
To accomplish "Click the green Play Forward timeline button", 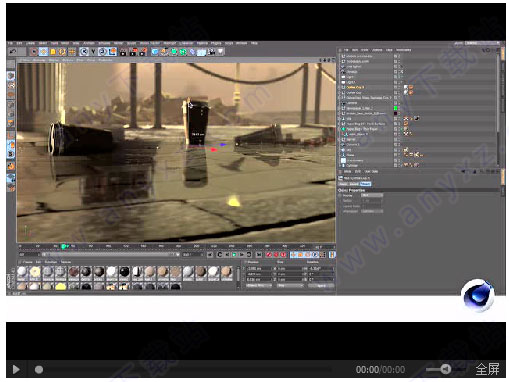I will click(x=234, y=255).
